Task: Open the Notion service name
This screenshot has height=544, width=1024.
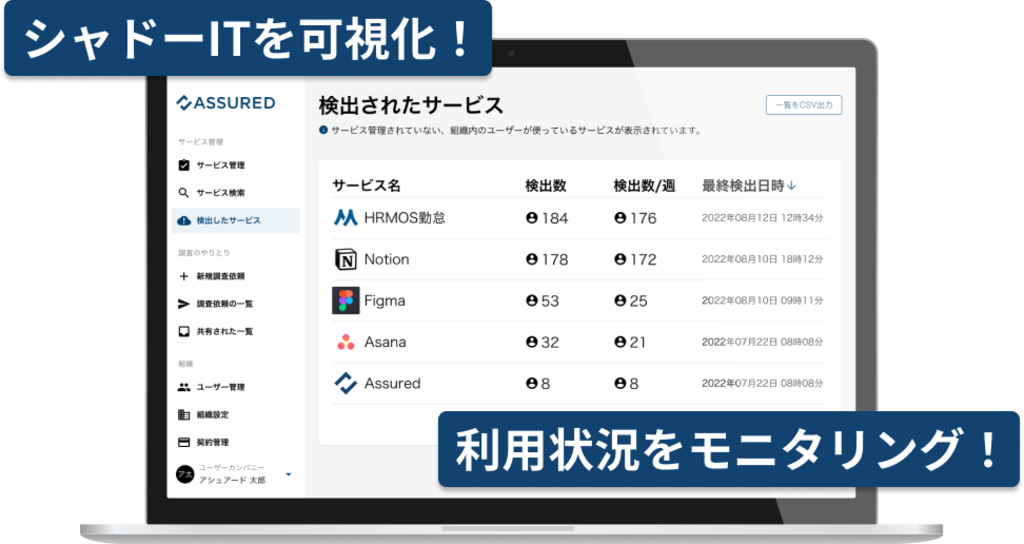Action: click(x=387, y=259)
